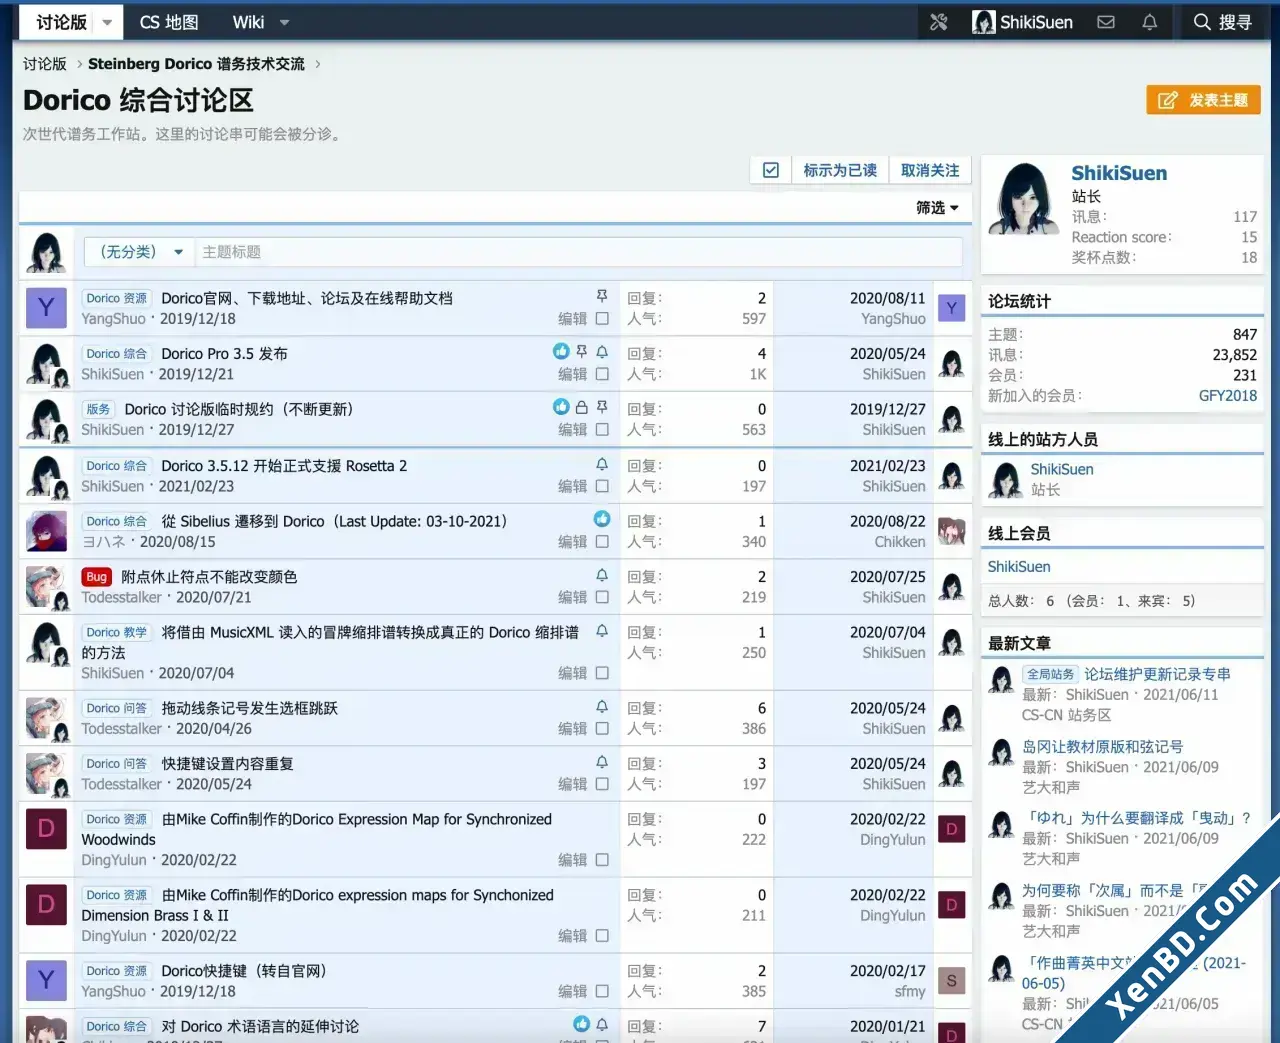1280x1043 pixels.
Task: Click the last-poster sfmy S avatar
Action: coord(952,981)
